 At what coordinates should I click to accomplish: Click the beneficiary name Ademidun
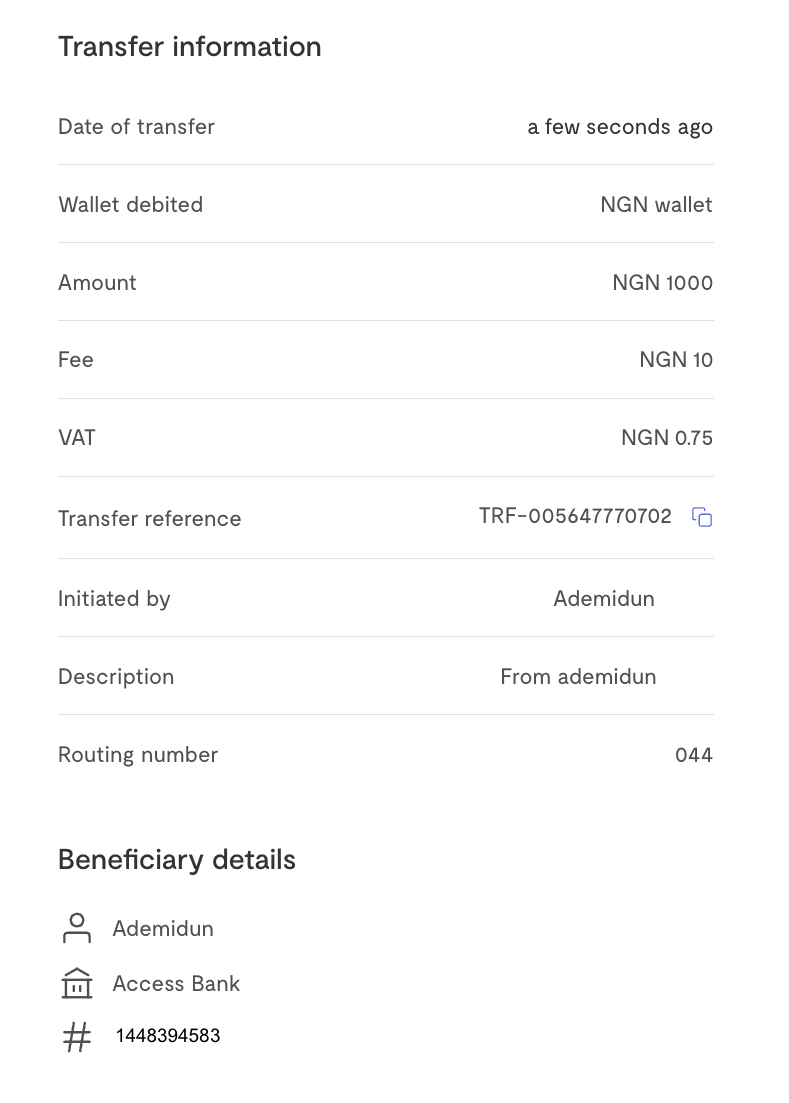(x=163, y=929)
